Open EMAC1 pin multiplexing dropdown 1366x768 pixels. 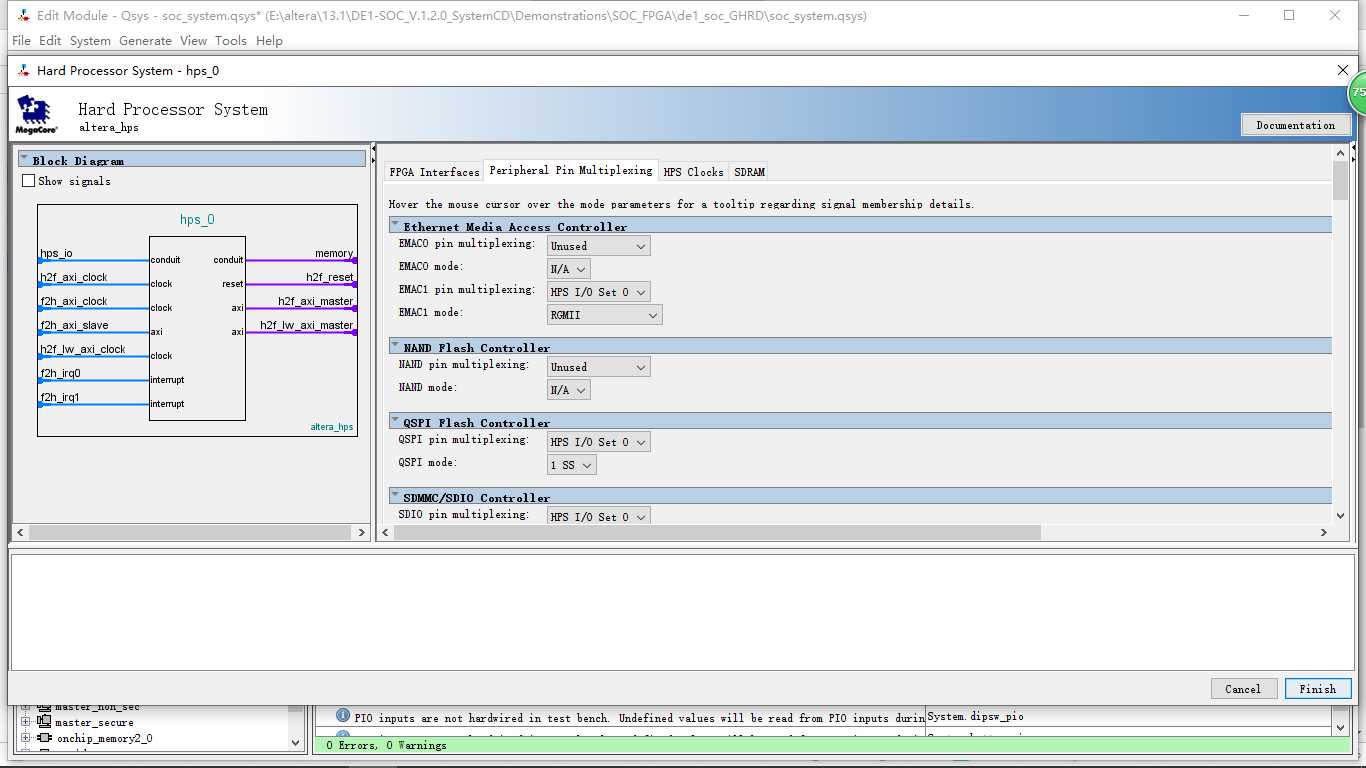(x=599, y=291)
